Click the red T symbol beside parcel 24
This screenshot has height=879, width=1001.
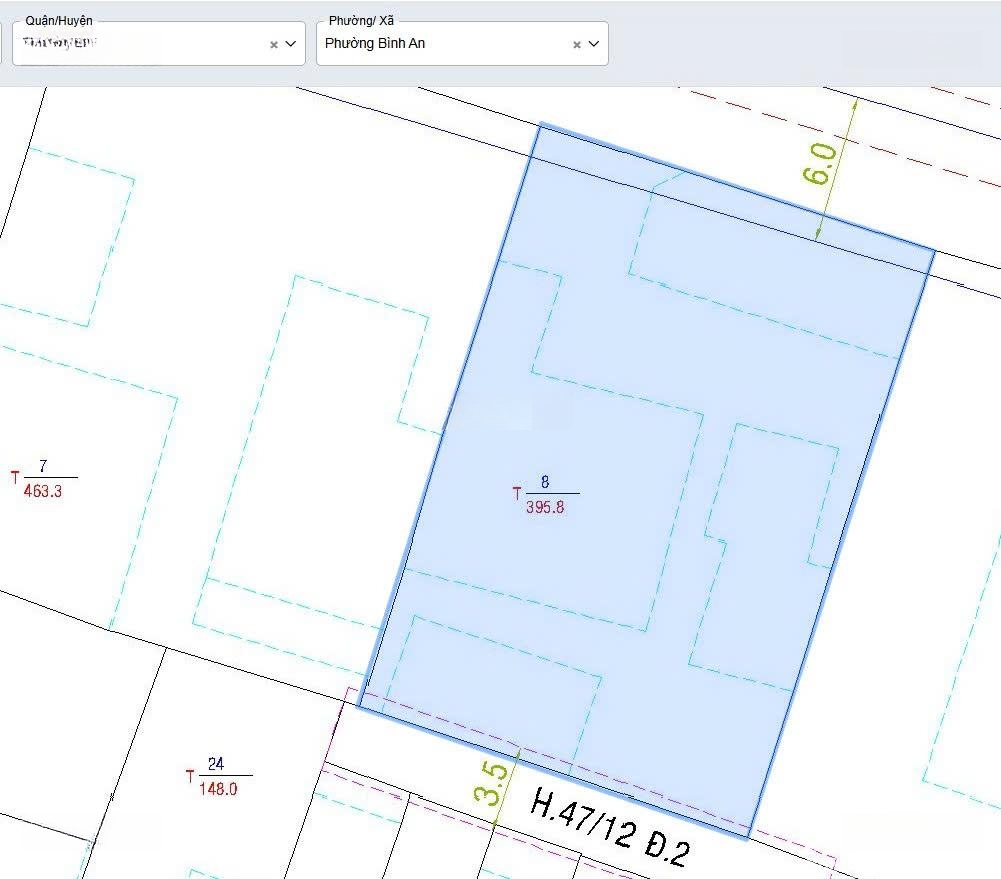(189, 776)
